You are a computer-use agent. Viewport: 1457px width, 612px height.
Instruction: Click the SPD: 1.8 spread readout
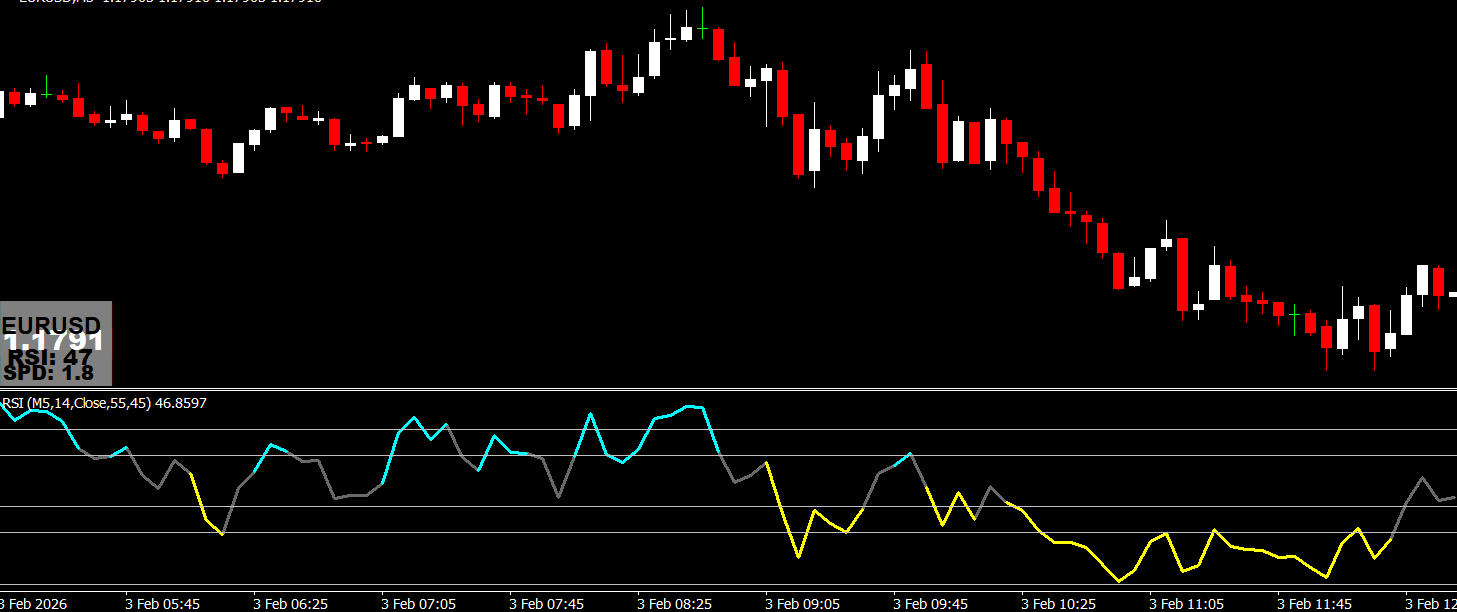pyautogui.click(x=48, y=373)
